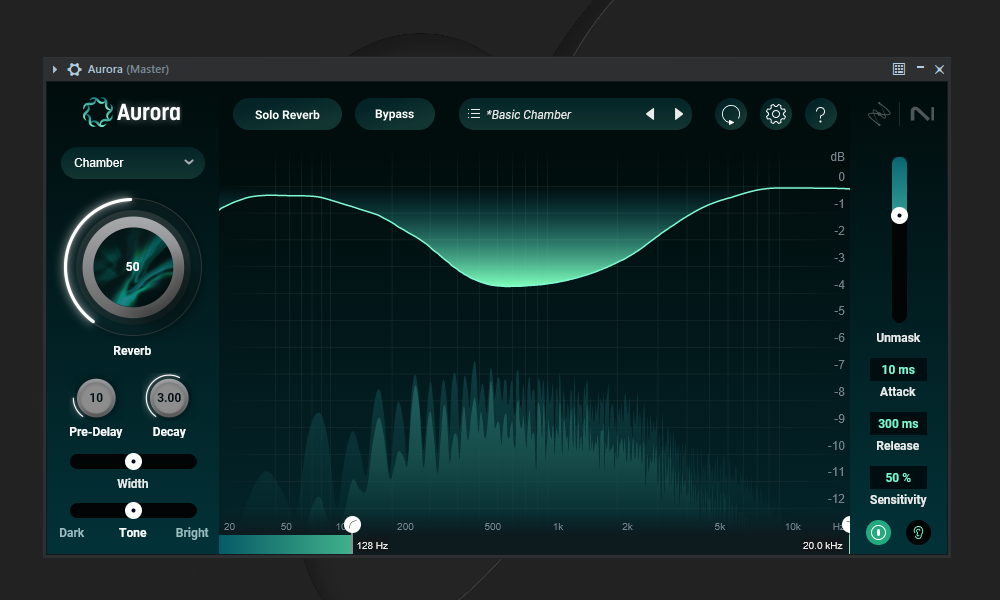This screenshot has width=1000, height=600.
Task: Enable the ear listen toggle for Unmask
Action: pyautogui.click(x=917, y=532)
